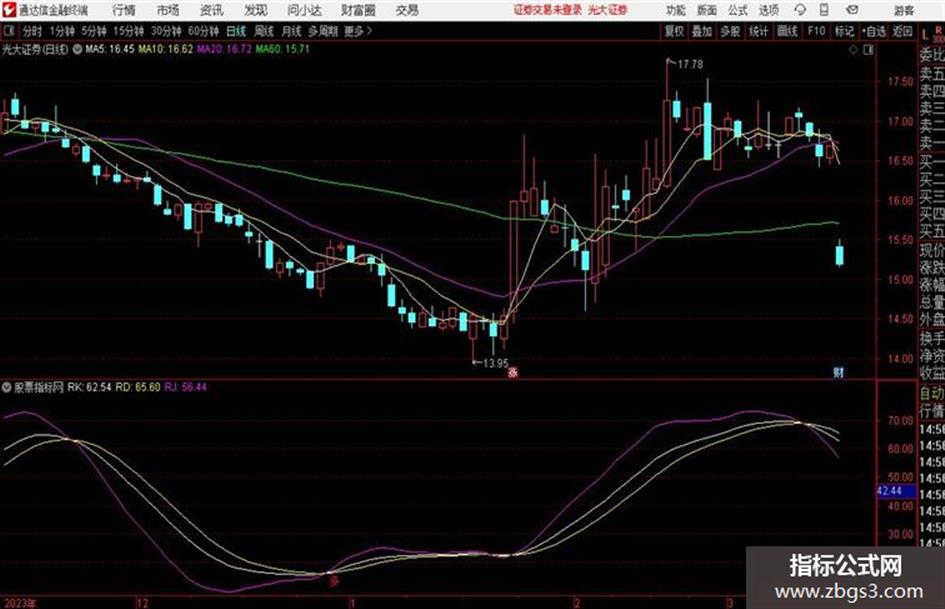The height and width of the screenshot is (609, 945).
Task: Click the diamond icon above the chart
Action: coord(853,50)
